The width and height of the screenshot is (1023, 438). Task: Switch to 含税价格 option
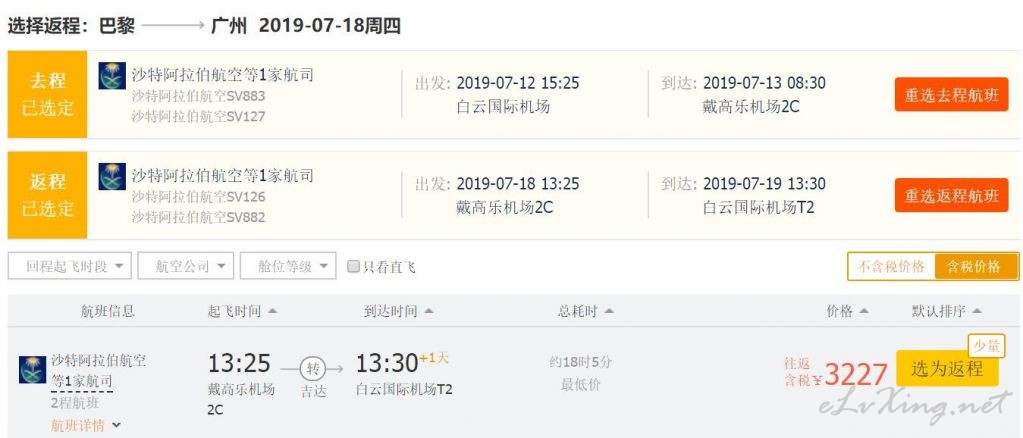(976, 266)
